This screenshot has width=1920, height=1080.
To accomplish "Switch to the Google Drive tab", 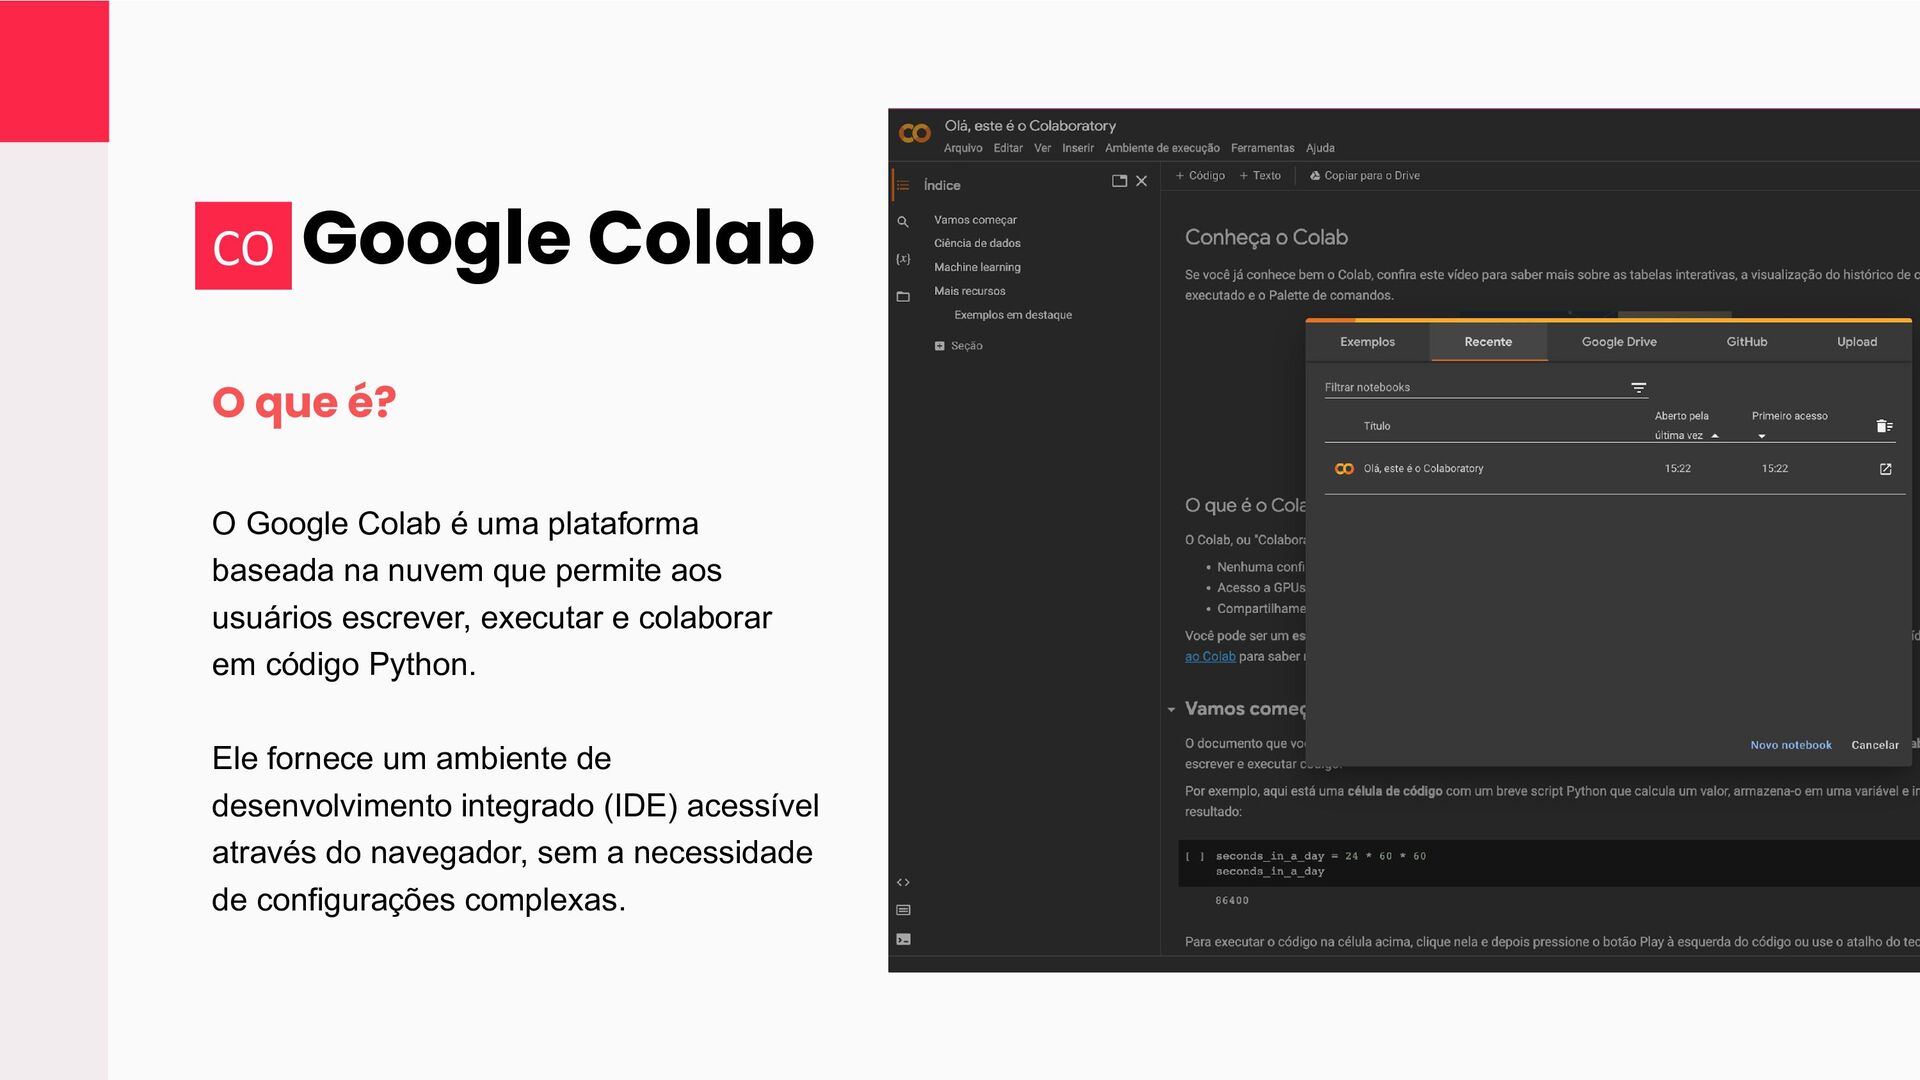I will pyautogui.click(x=1618, y=342).
